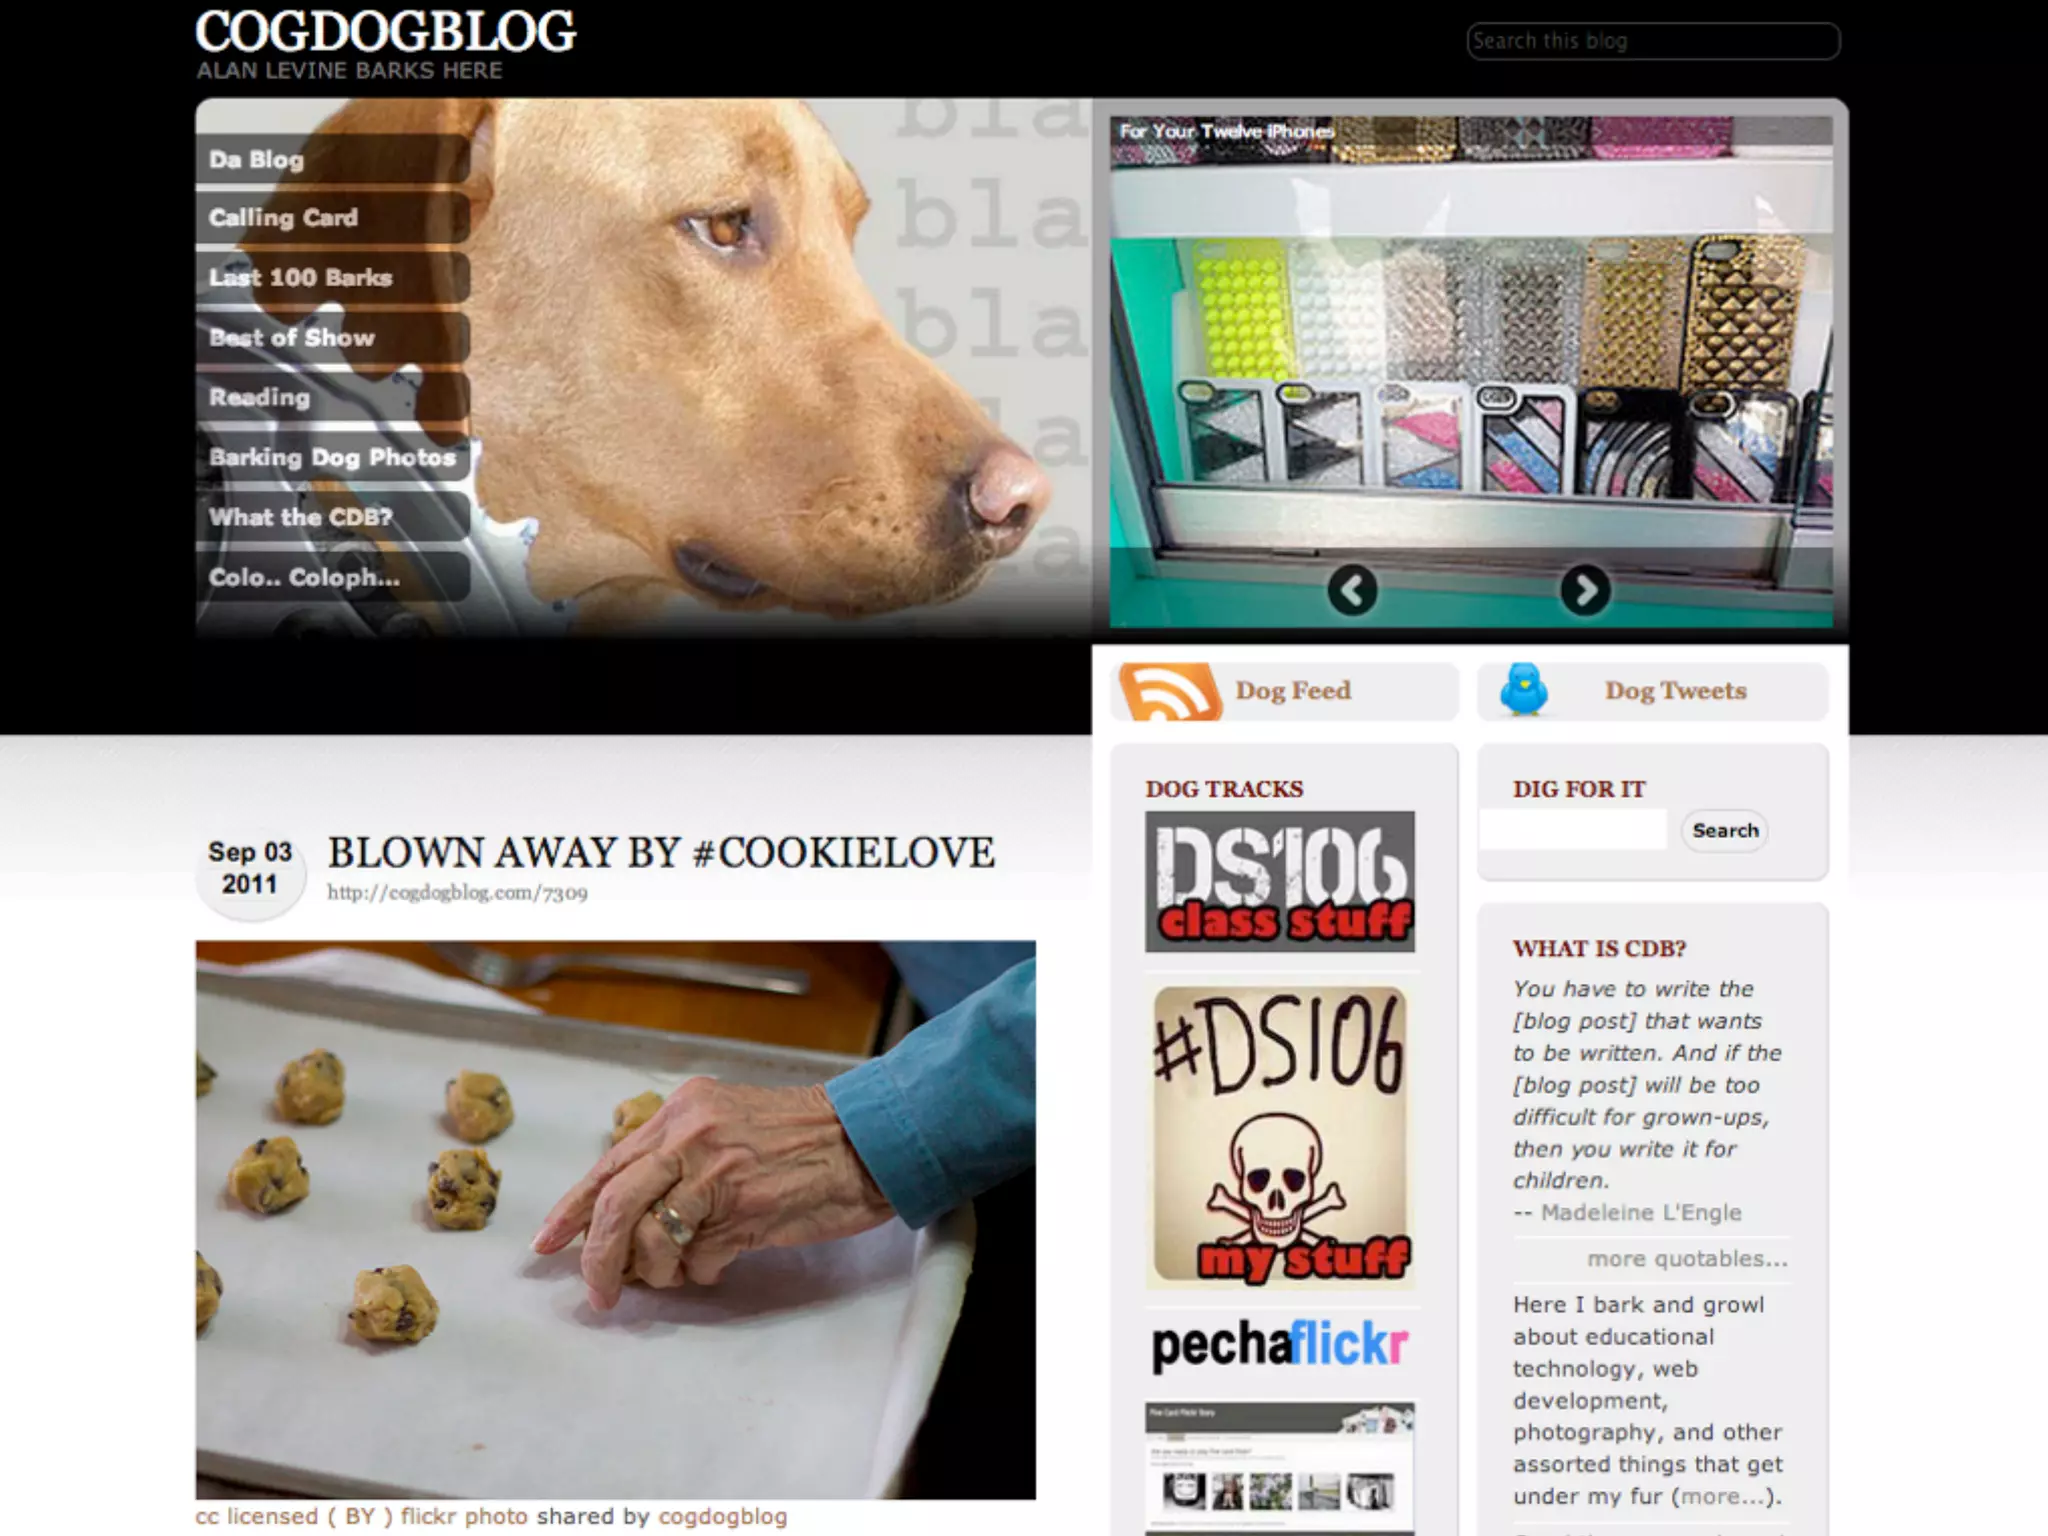Show the previous slideshow photo

1352,590
